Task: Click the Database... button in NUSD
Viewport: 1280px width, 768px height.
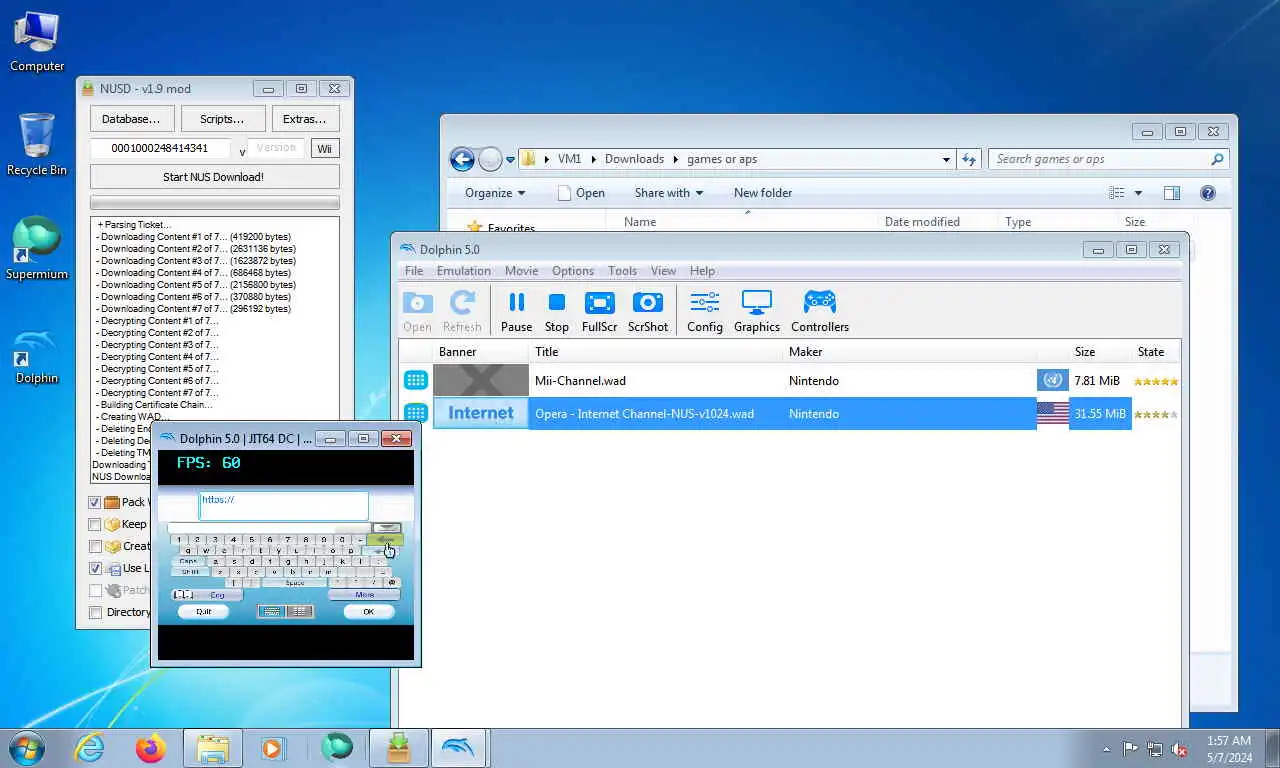Action: click(x=132, y=119)
